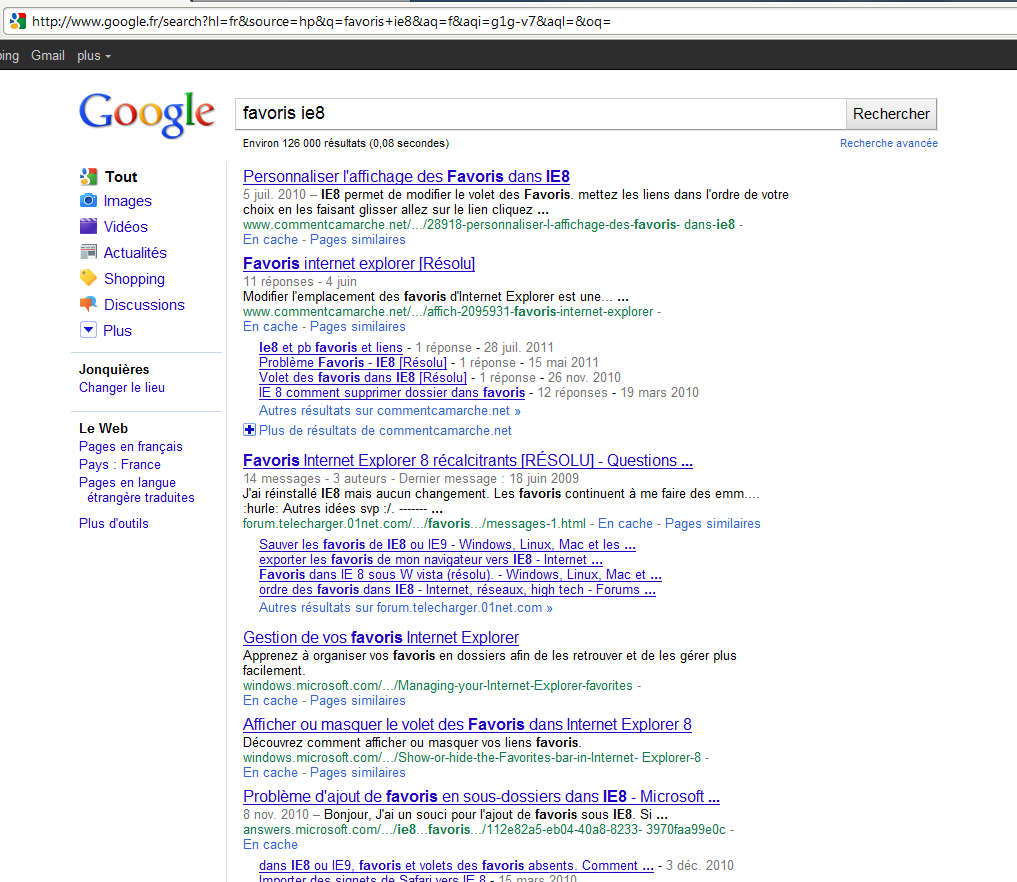The image size is (1017, 882).
Task: Click the www.commentcamarche.net 28918-personnaliser URL text
Action: (489, 224)
